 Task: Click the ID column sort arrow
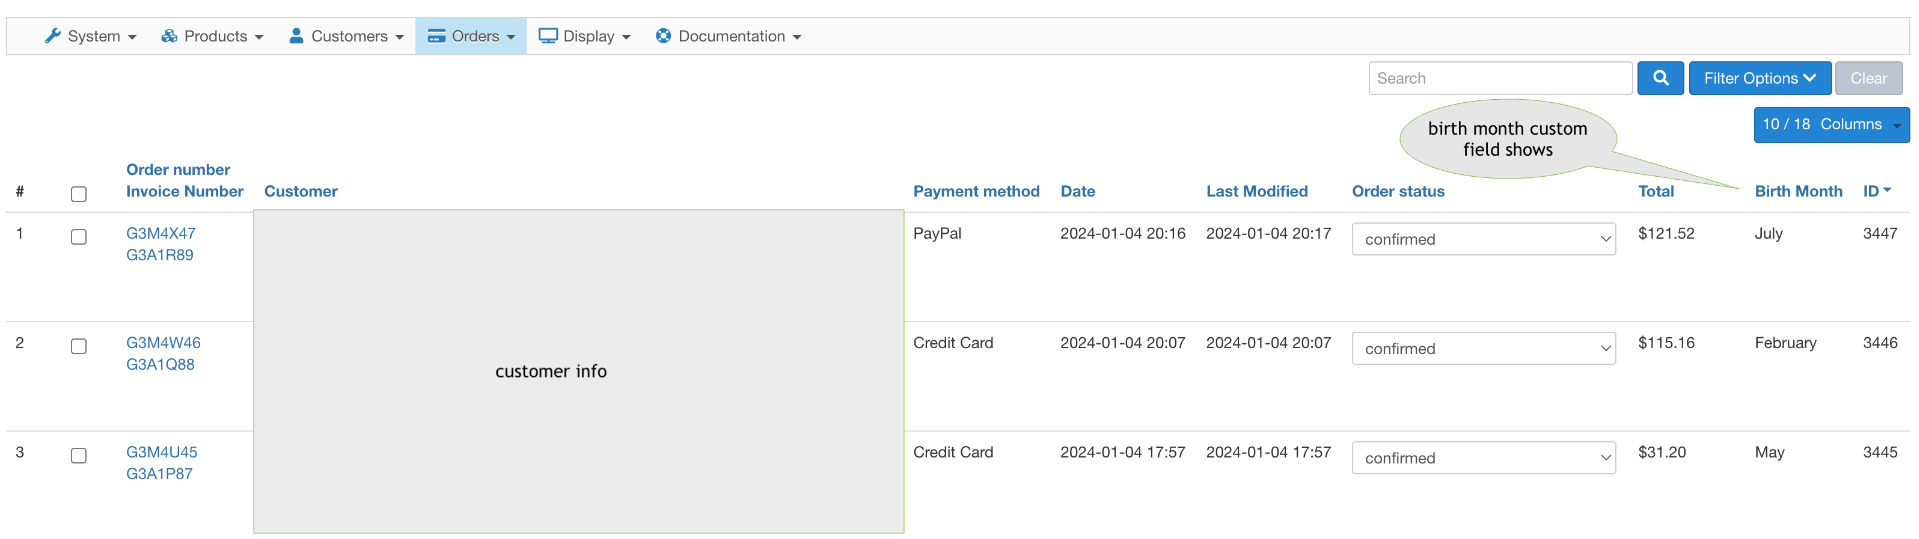coord(1887,190)
